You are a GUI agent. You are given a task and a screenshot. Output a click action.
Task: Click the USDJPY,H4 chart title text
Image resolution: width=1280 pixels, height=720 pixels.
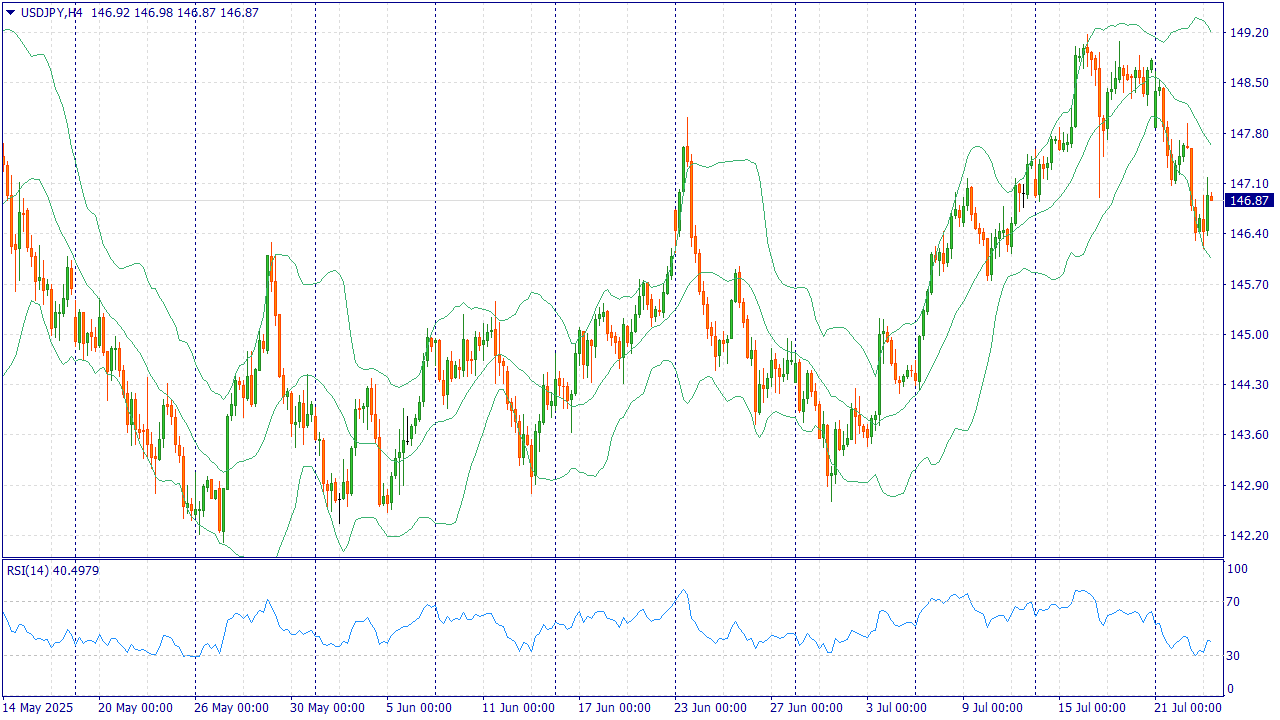click(x=51, y=12)
